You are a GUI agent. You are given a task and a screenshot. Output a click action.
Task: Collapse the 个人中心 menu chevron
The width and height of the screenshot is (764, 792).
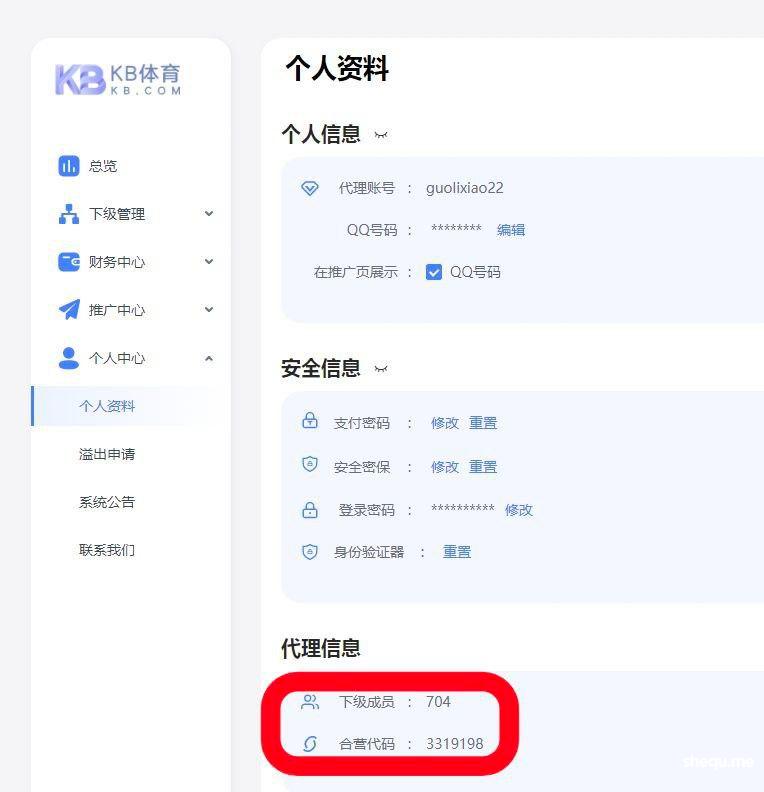click(209, 358)
